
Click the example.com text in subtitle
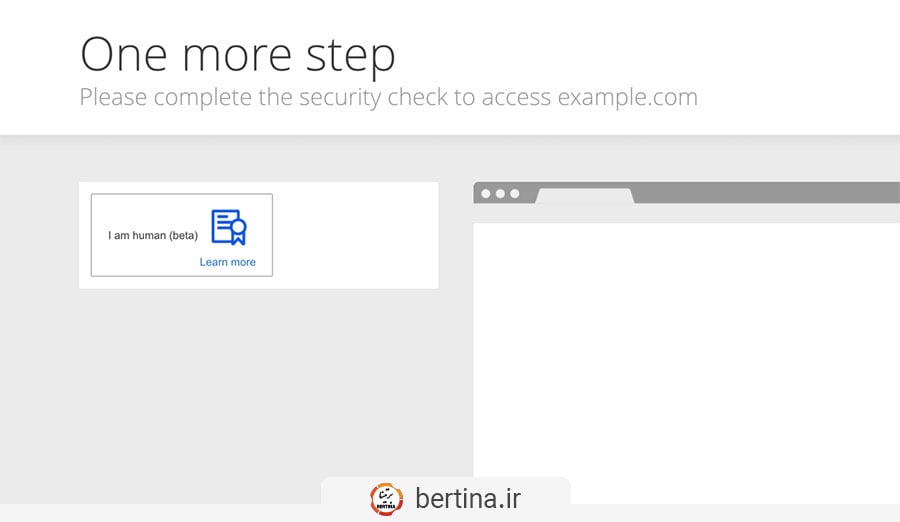click(627, 97)
